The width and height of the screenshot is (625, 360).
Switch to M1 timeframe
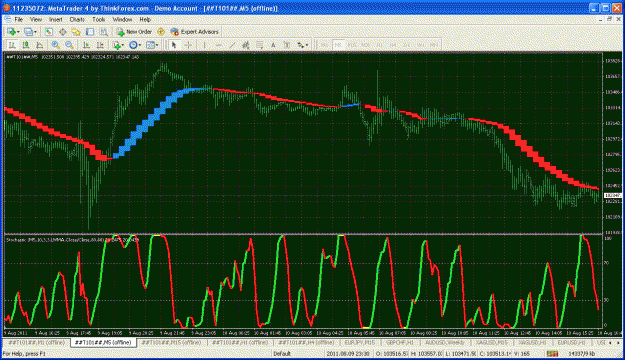pyautogui.click(x=324, y=45)
